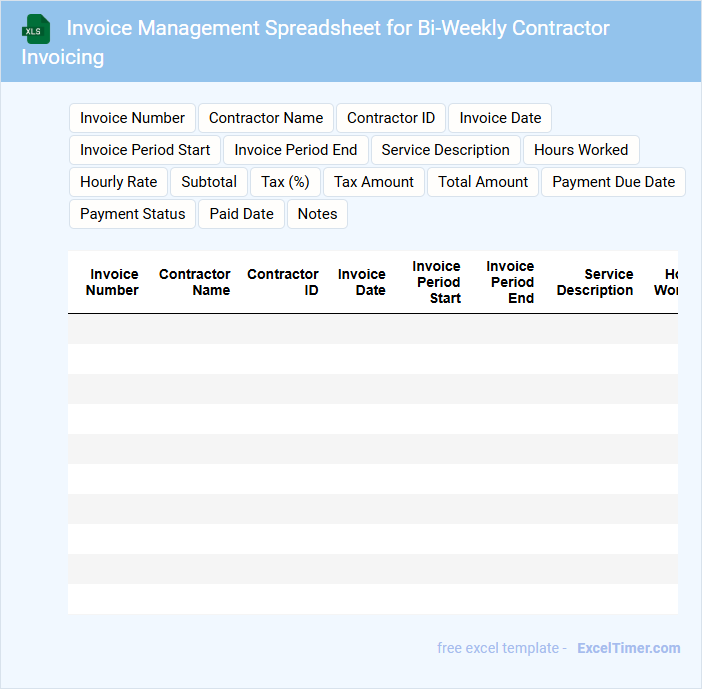Select the Hourly Rate tag
The image size is (702, 689).
point(119,182)
